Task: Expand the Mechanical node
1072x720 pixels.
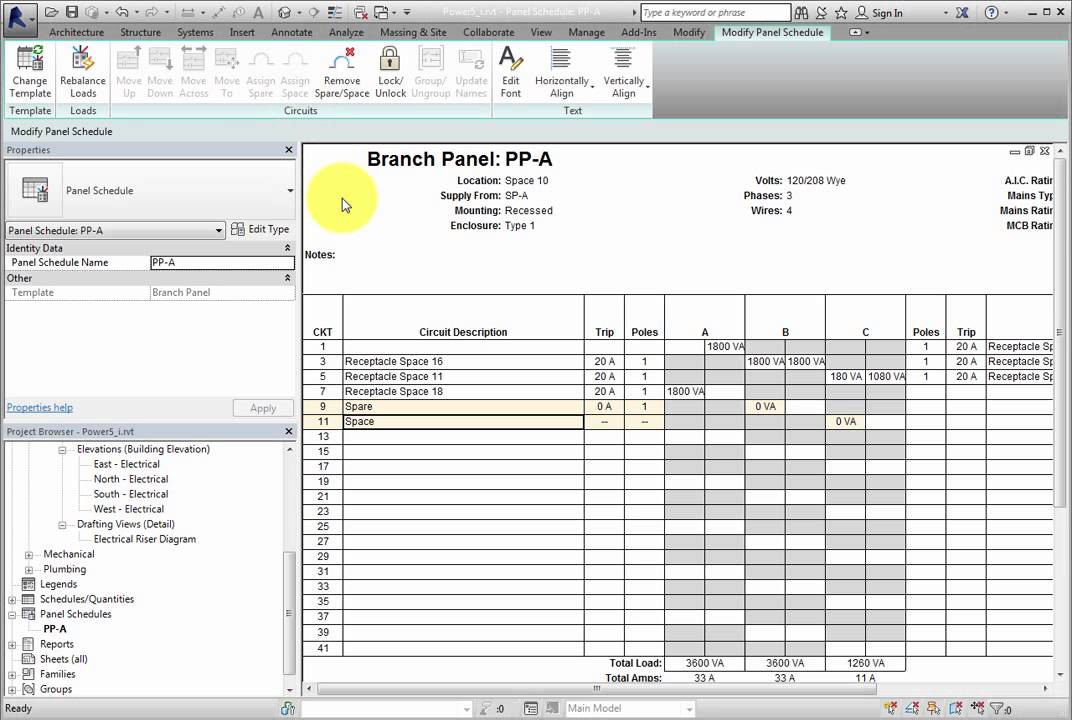Action: coord(29,555)
